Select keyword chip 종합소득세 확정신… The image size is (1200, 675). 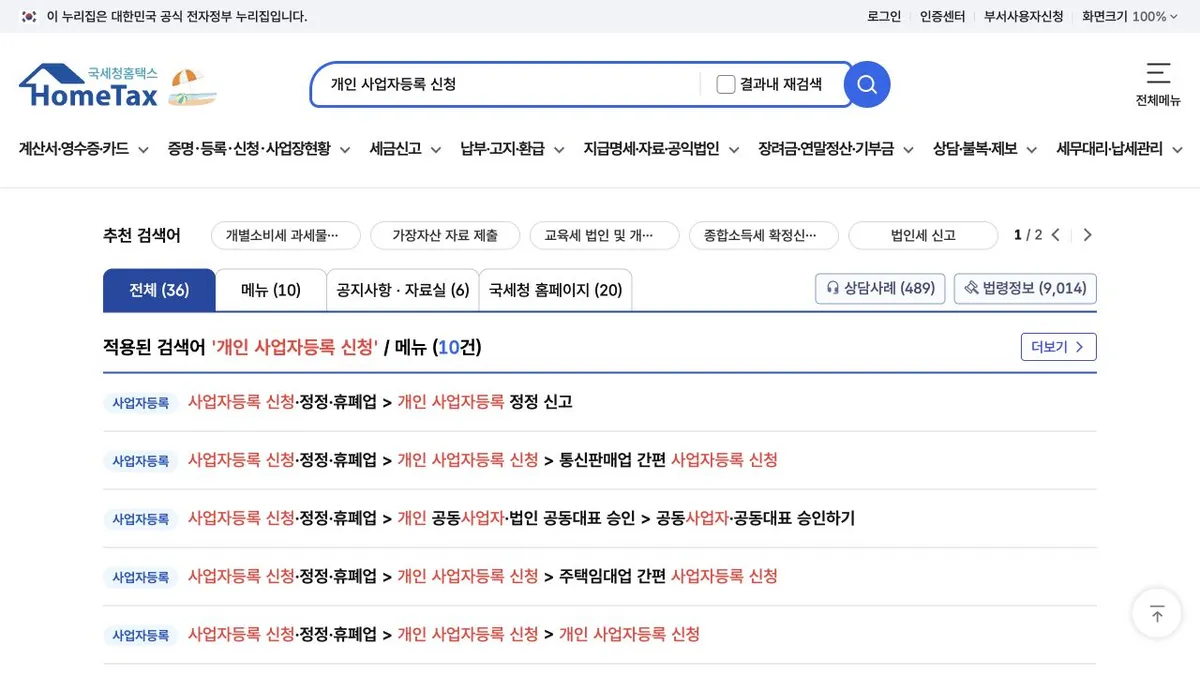tap(764, 235)
